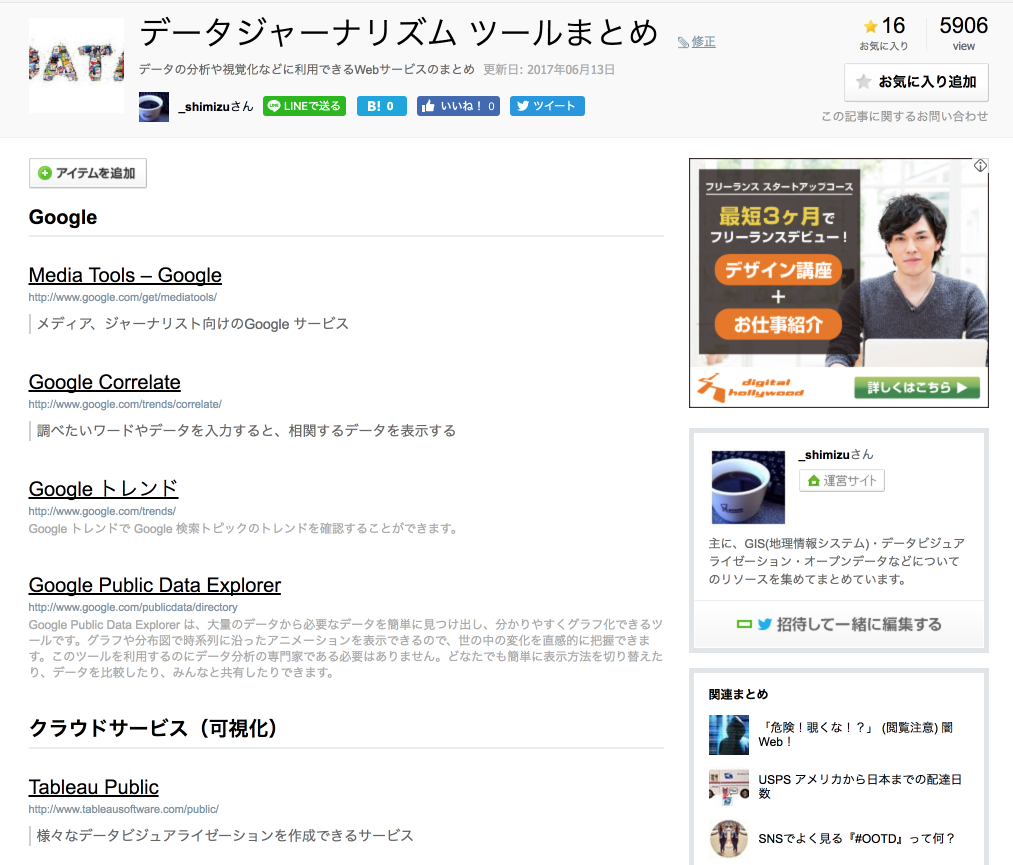This screenshot has width=1013, height=865.
Task: Click Twitter bird icon on ツイート button
Action: (523, 106)
